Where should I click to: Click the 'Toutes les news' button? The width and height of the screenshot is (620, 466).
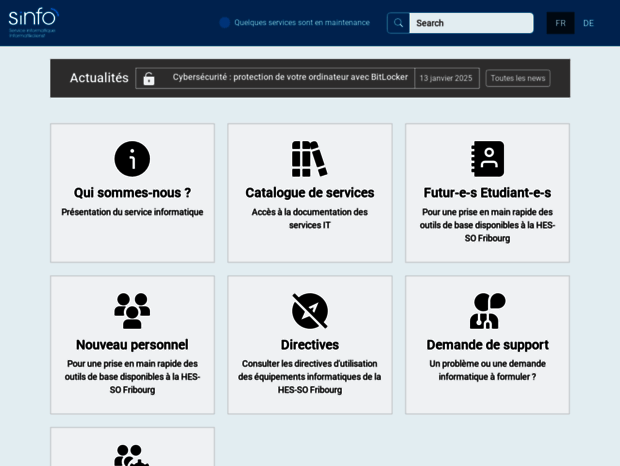518,78
